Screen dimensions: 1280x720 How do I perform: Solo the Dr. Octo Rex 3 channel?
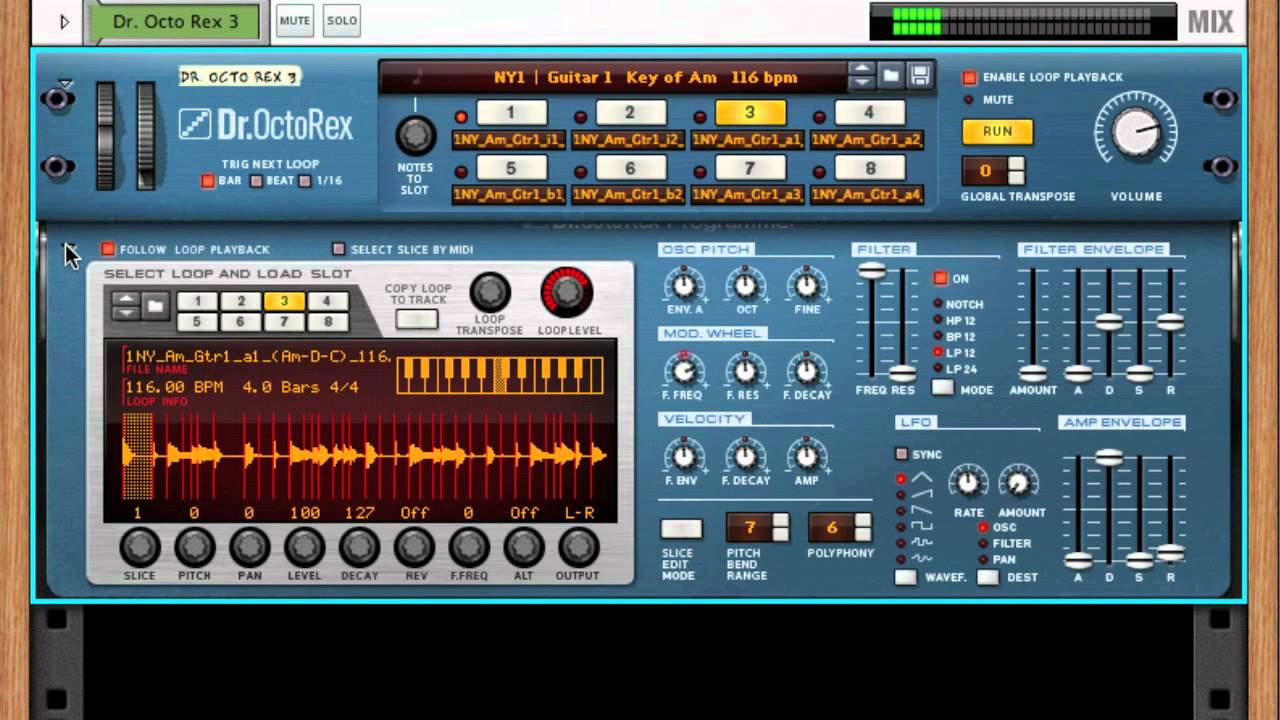(x=341, y=21)
